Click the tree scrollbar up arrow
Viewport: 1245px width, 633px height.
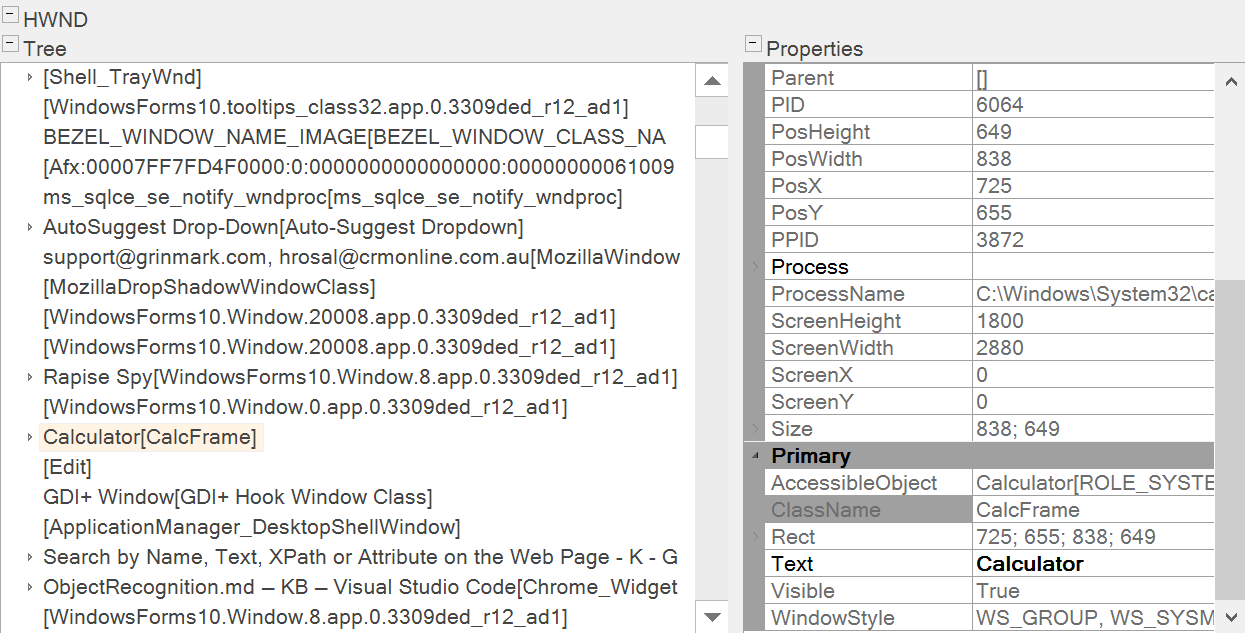(712, 82)
